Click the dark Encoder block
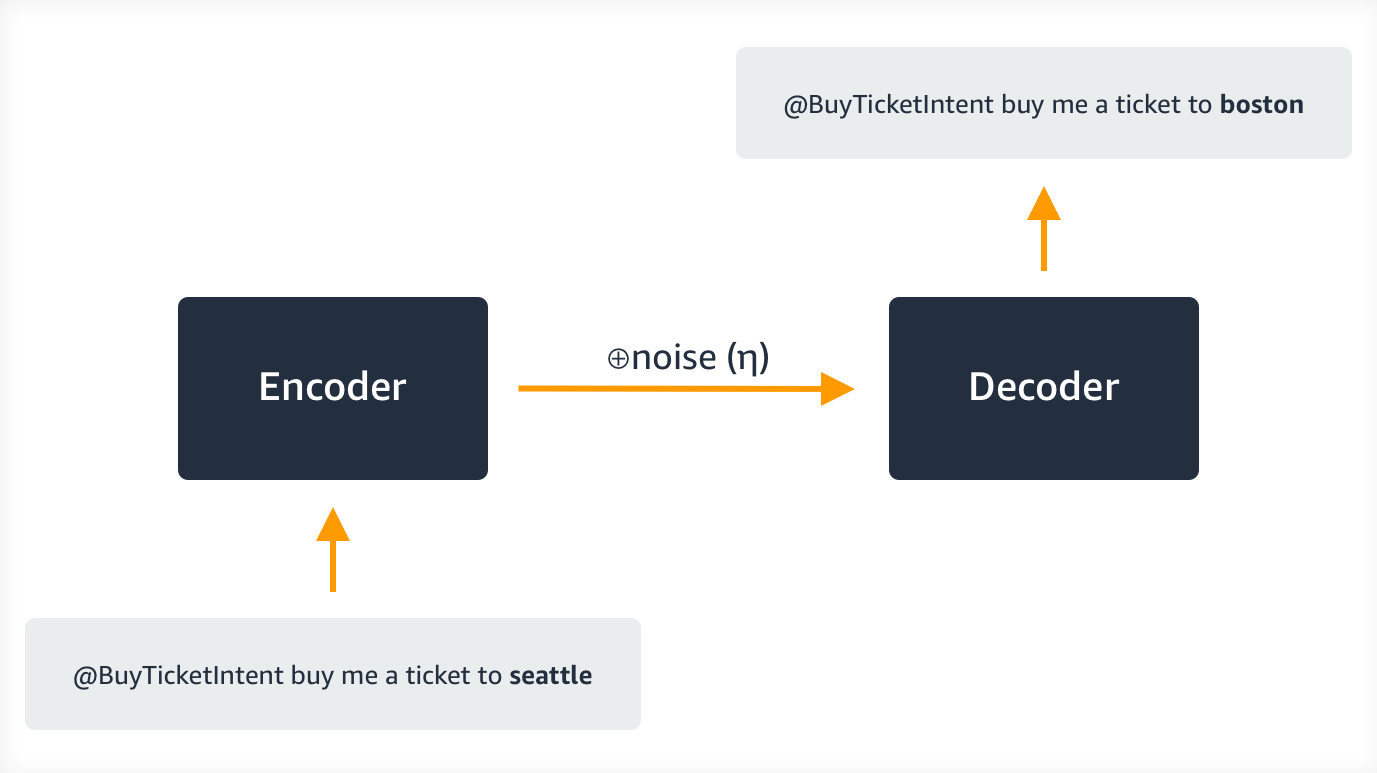 tap(332, 388)
